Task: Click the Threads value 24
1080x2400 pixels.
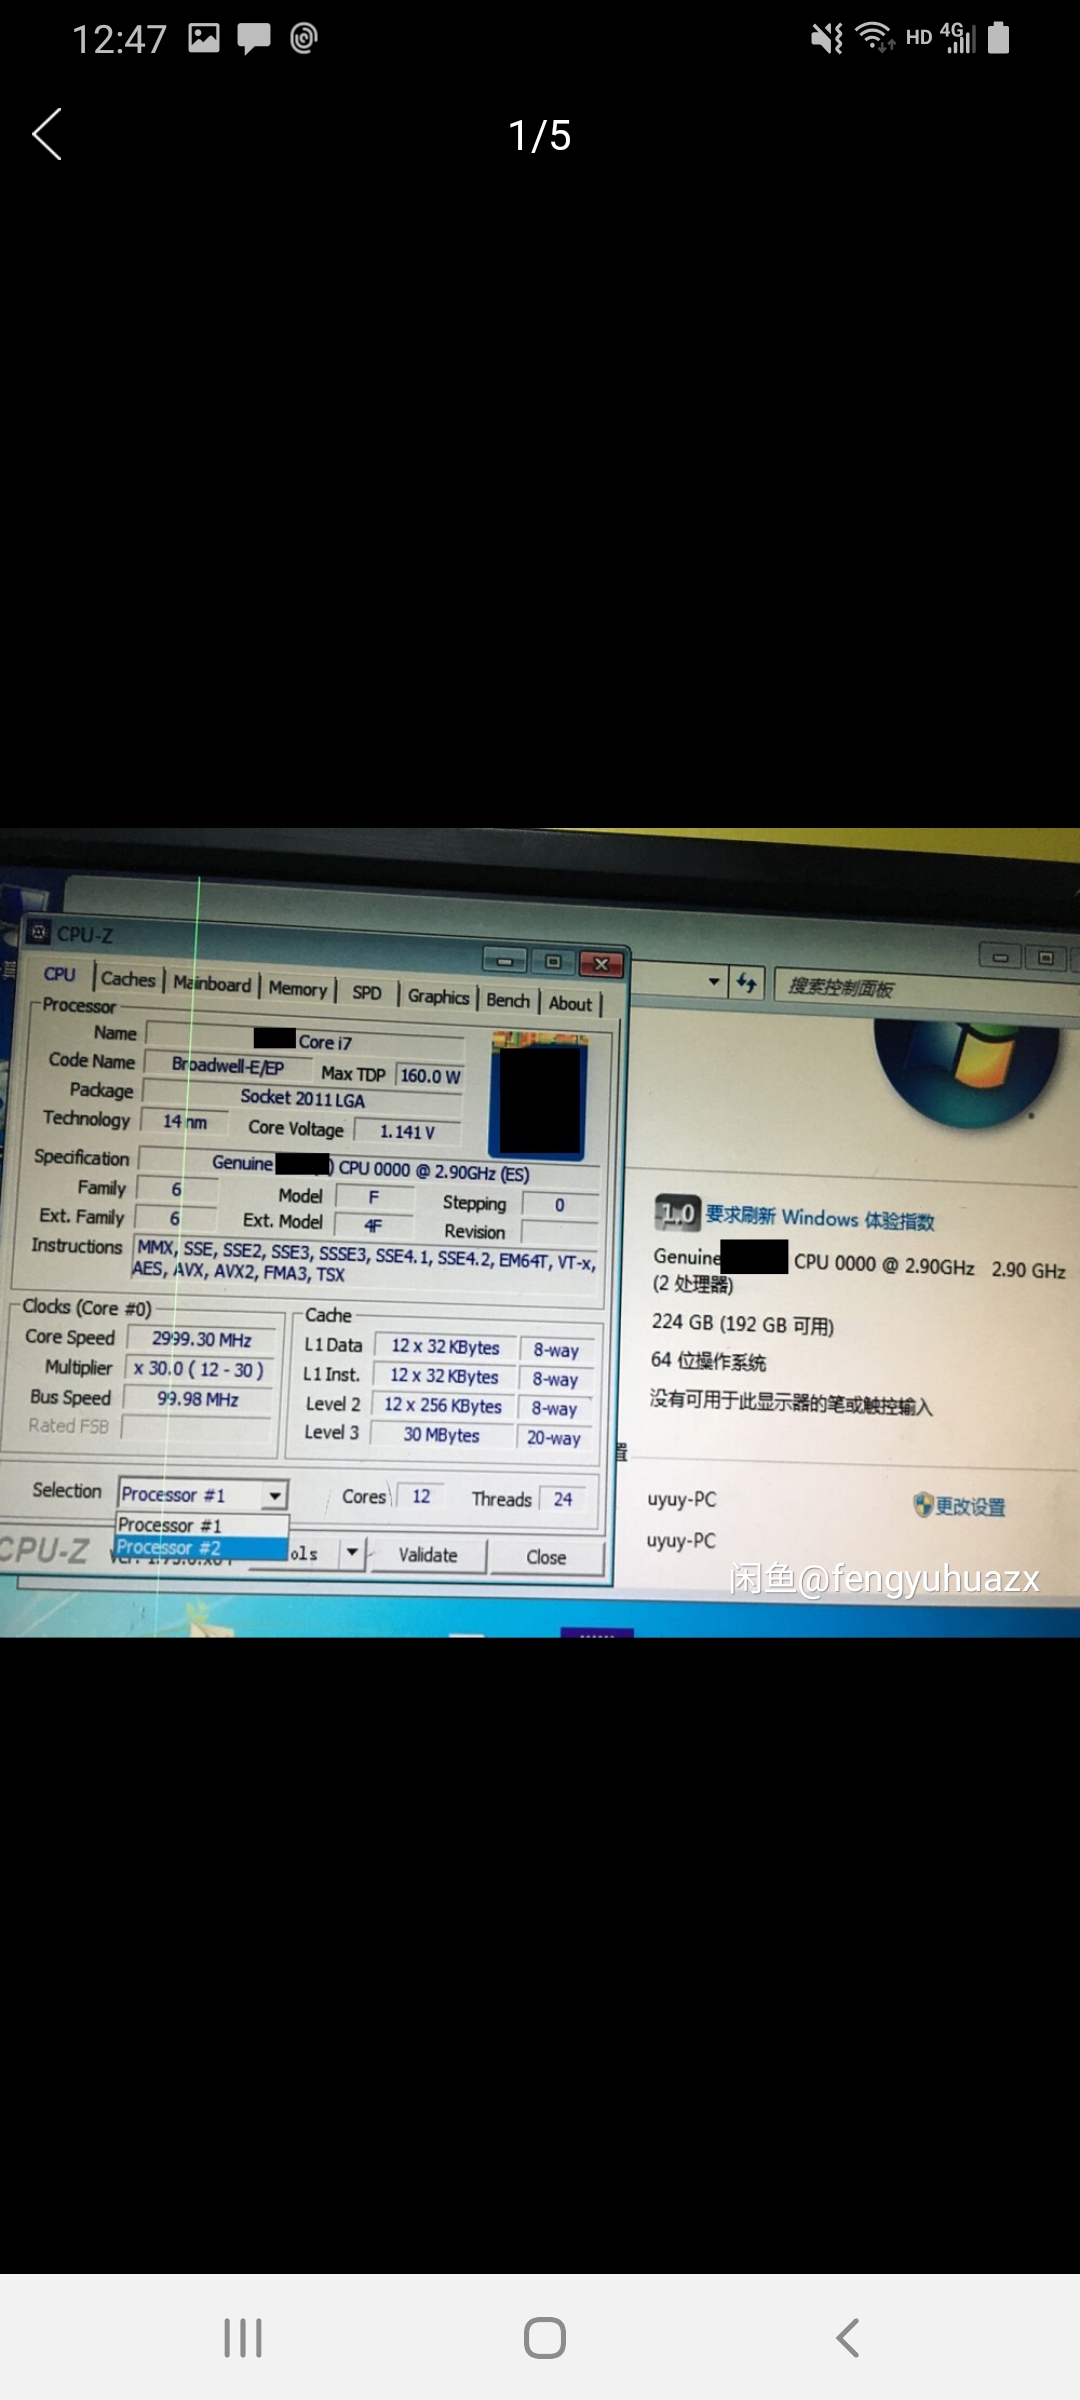Action: (563, 1498)
